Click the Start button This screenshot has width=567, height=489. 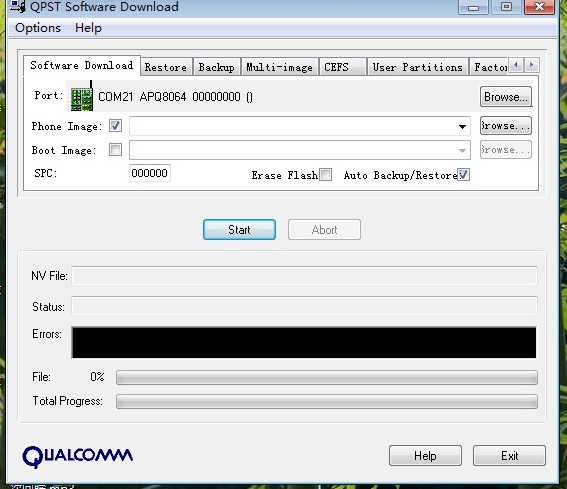(x=239, y=229)
